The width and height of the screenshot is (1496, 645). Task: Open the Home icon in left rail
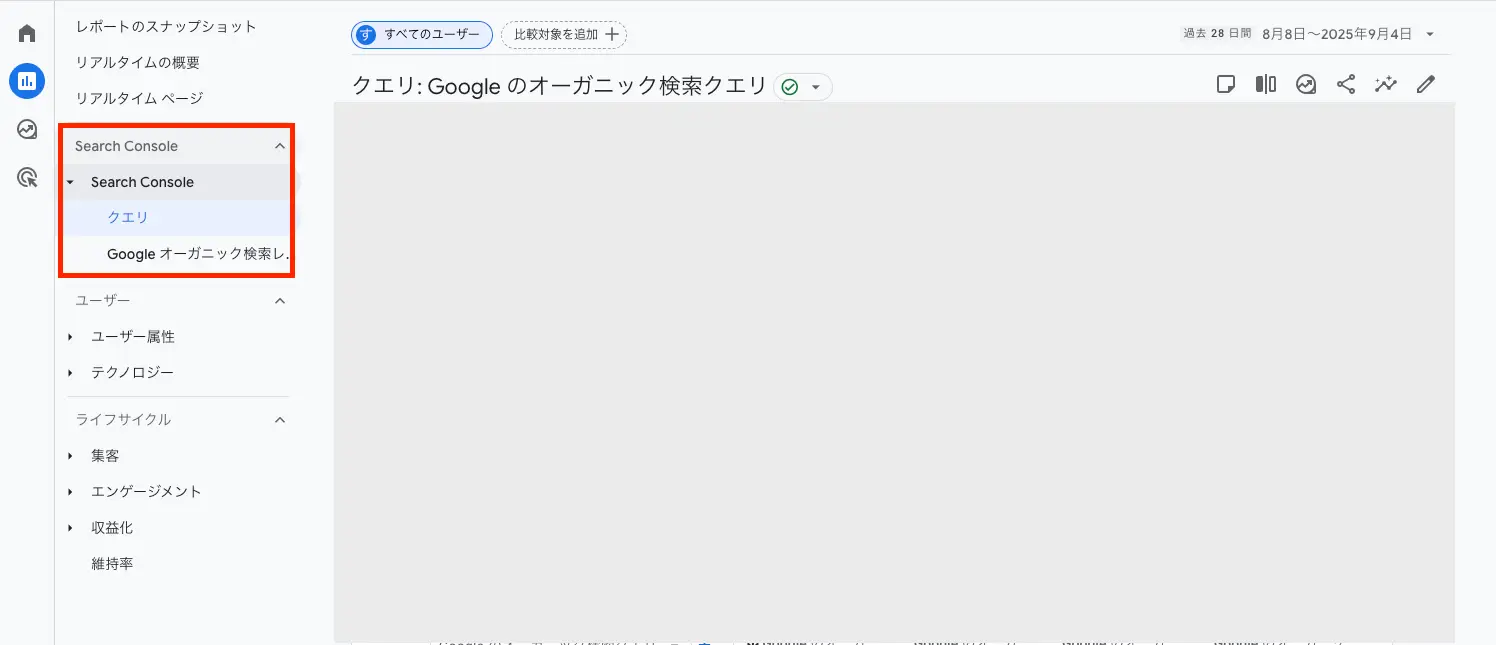[27, 33]
